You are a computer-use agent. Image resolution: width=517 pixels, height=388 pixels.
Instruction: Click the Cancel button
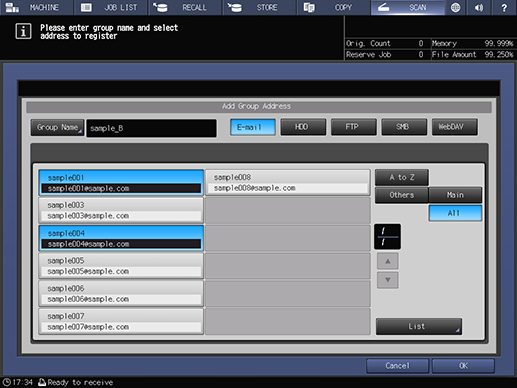click(397, 366)
